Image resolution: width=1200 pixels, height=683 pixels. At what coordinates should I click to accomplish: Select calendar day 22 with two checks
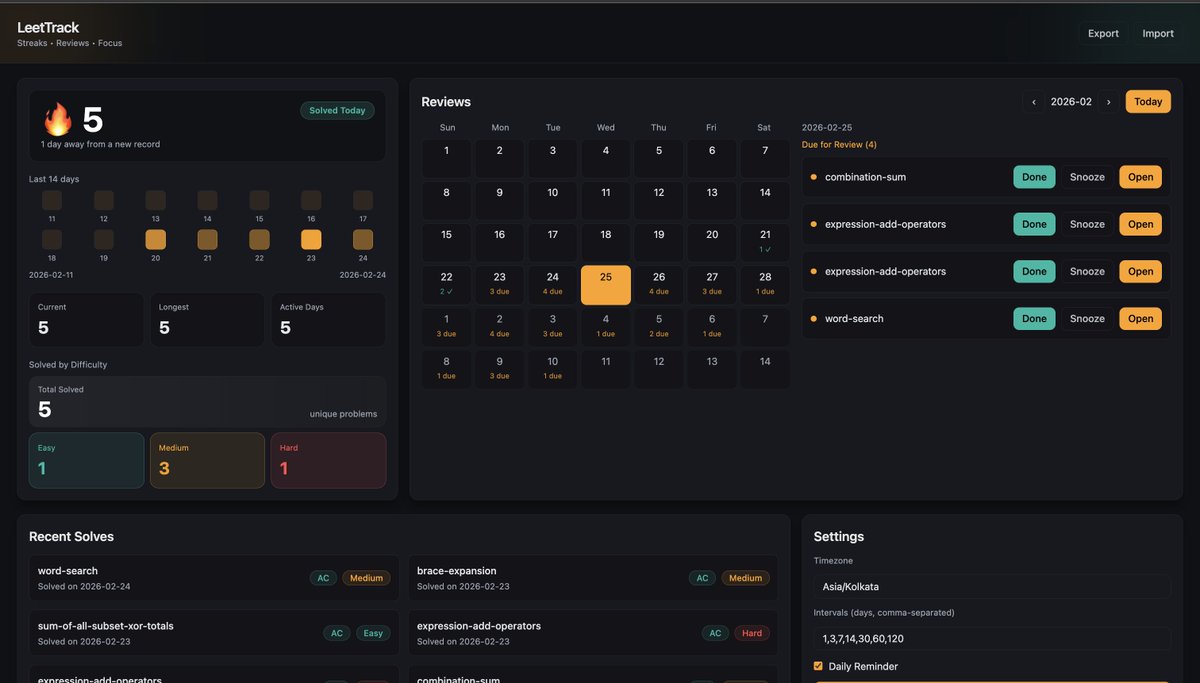pyautogui.click(x=446, y=285)
